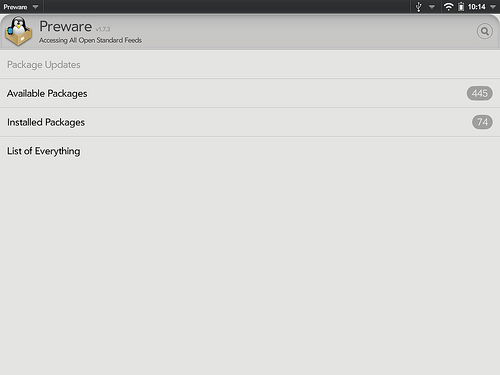Open the search magnifier in Preware header

[x=485, y=32]
